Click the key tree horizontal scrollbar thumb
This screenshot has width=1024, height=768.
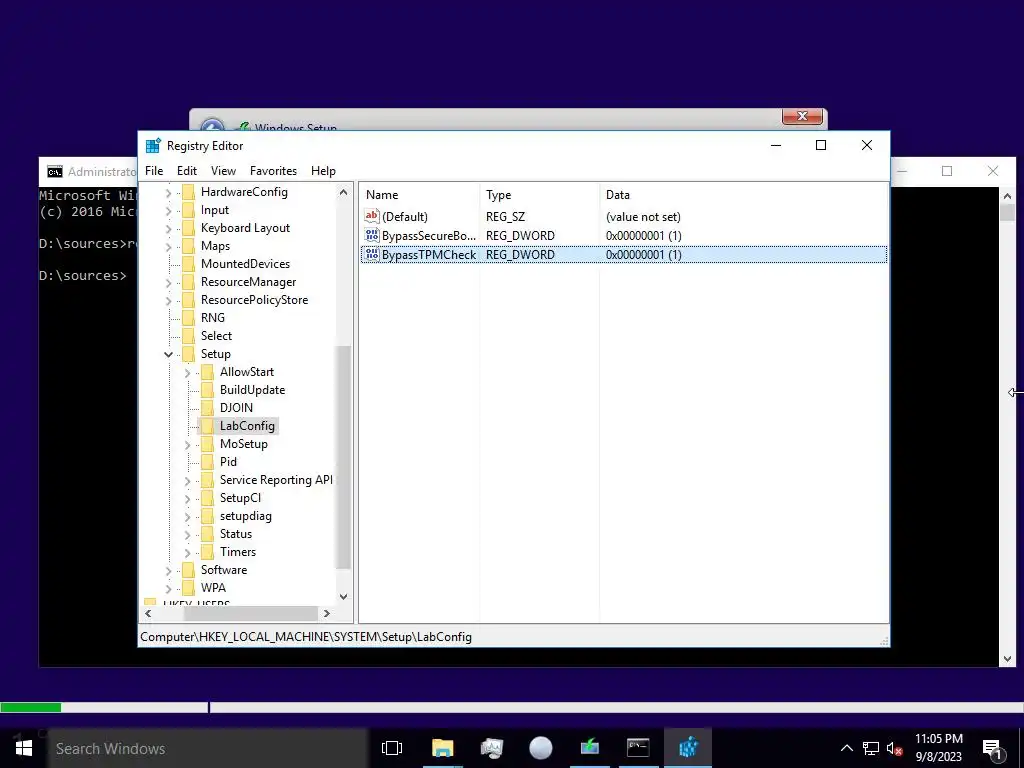pos(251,613)
